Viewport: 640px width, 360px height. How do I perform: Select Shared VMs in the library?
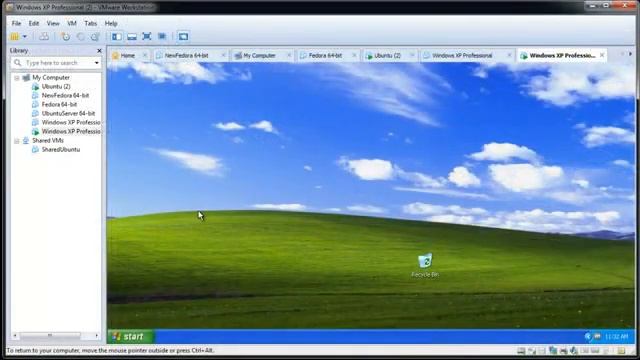pos(48,140)
